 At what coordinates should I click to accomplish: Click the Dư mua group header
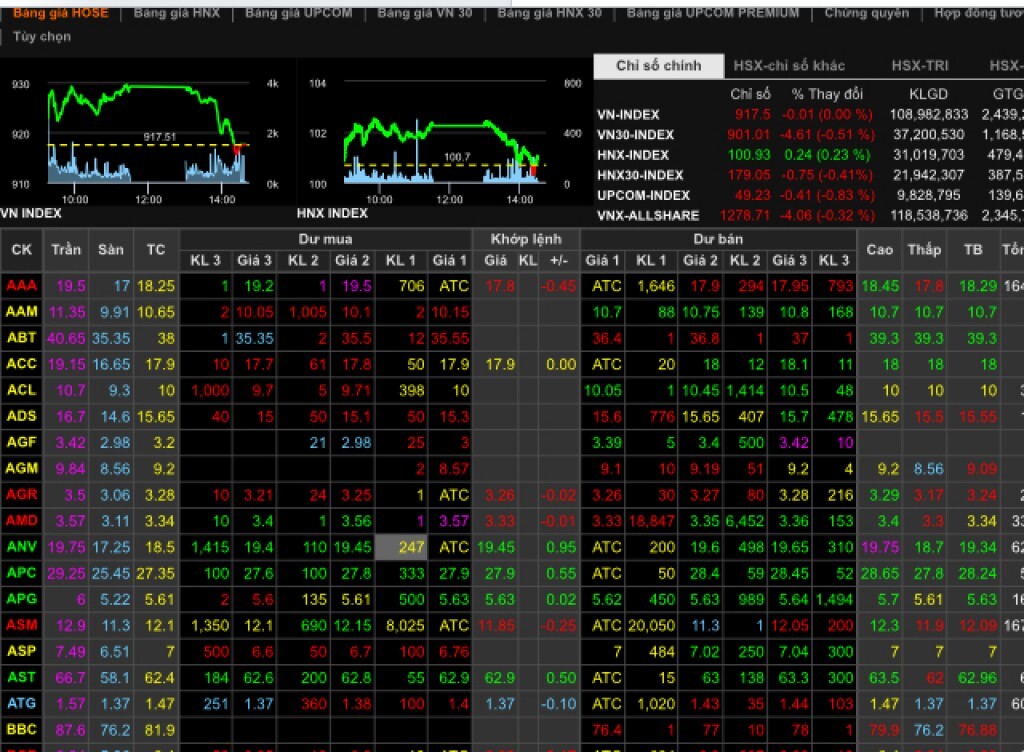(325, 239)
